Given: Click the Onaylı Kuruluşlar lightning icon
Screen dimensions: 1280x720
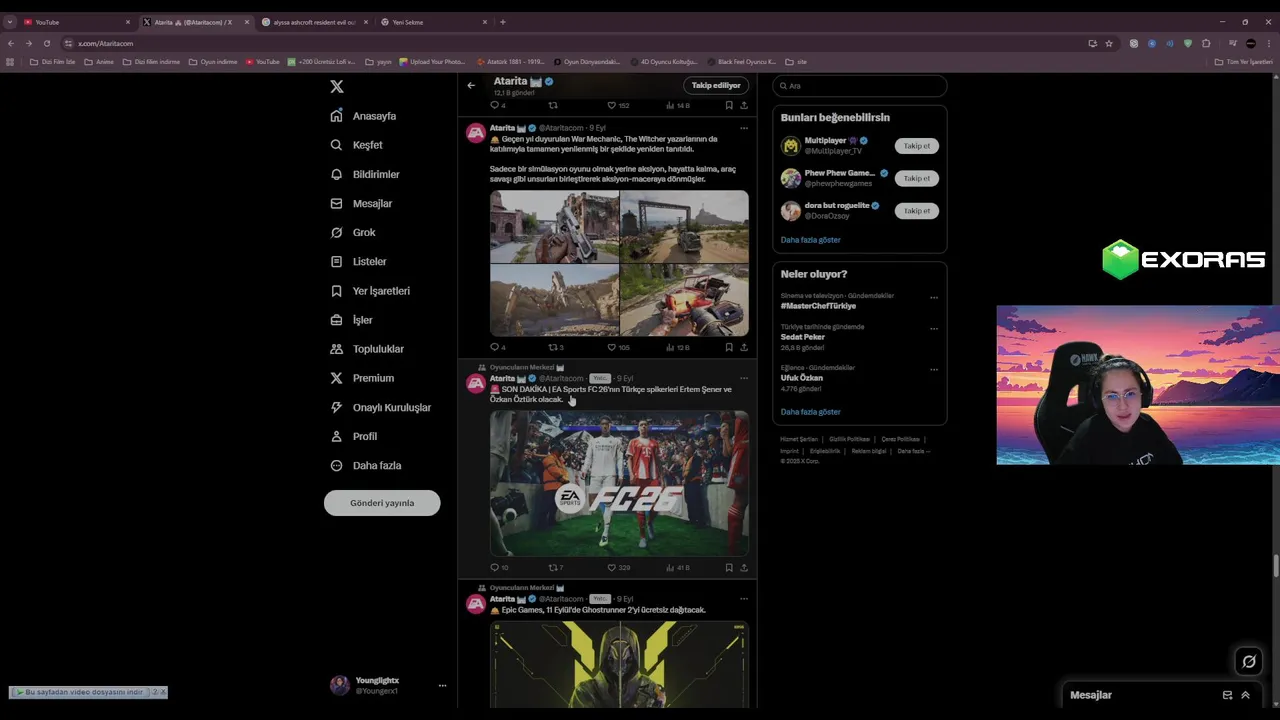Looking at the screenshot, I should click(336, 407).
